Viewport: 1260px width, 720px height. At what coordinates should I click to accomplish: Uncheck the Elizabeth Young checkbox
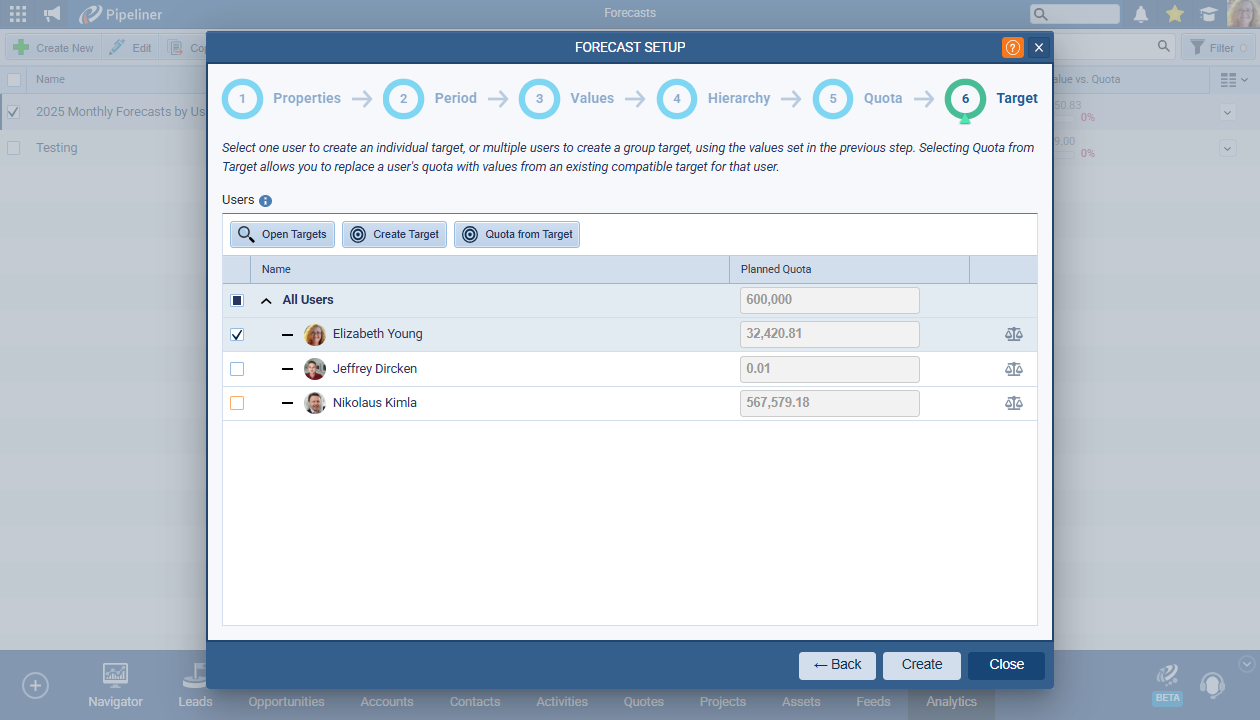tap(237, 335)
